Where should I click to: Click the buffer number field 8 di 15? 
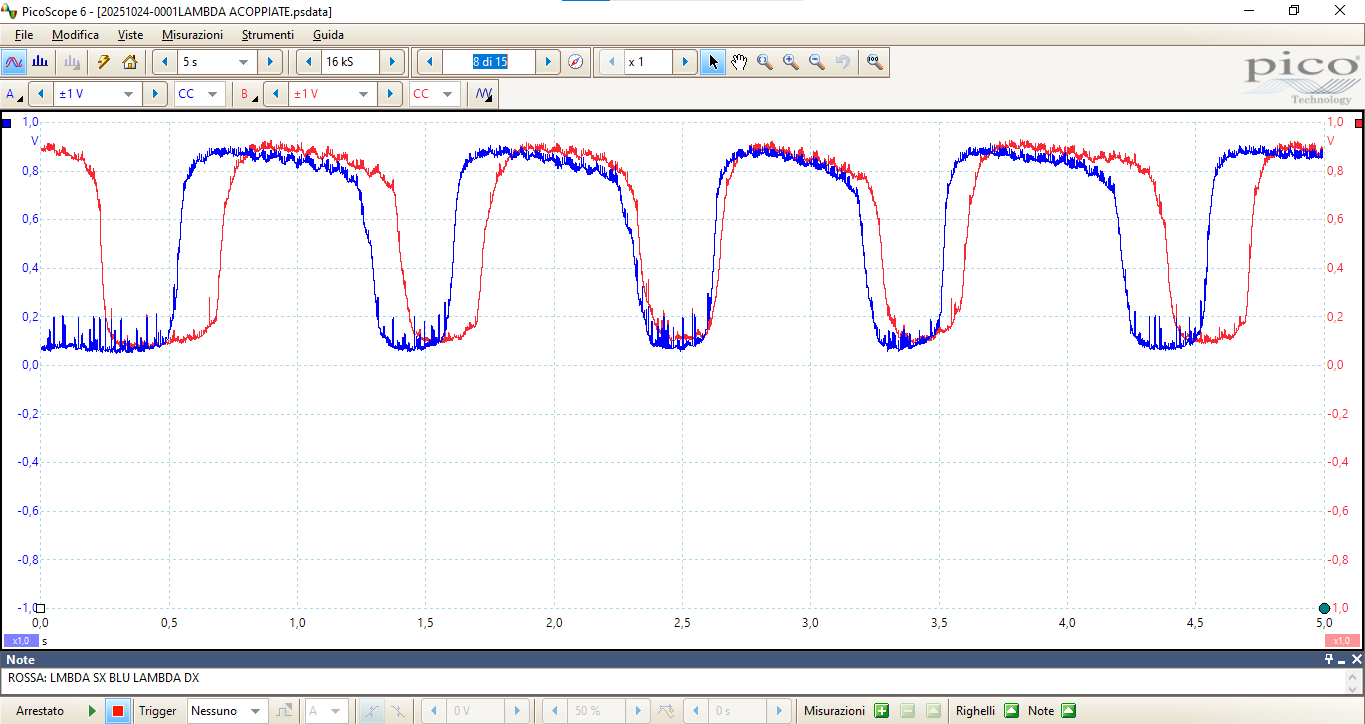(x=489, y=62)
